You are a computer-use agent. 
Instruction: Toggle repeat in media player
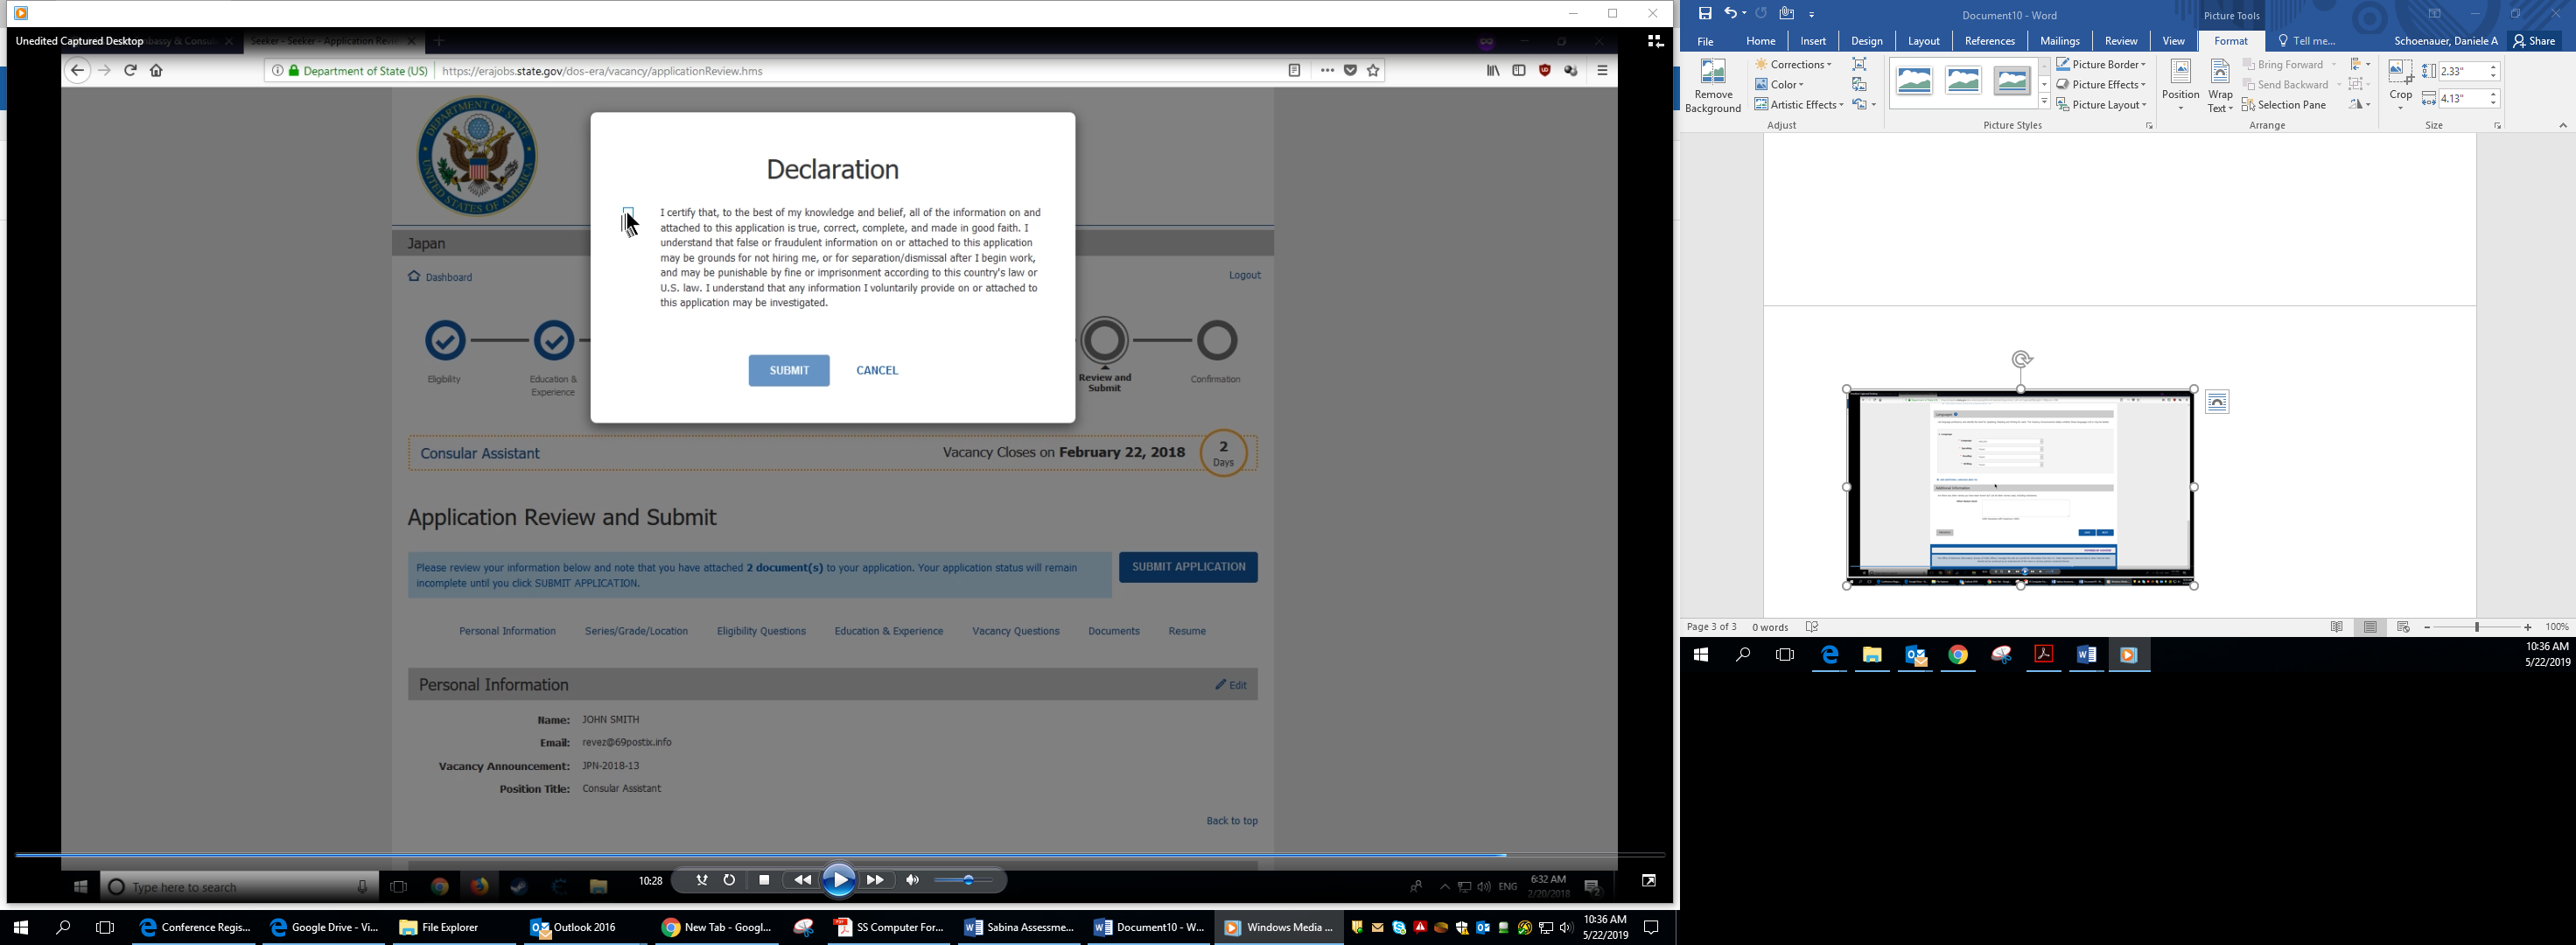(729, 880)
